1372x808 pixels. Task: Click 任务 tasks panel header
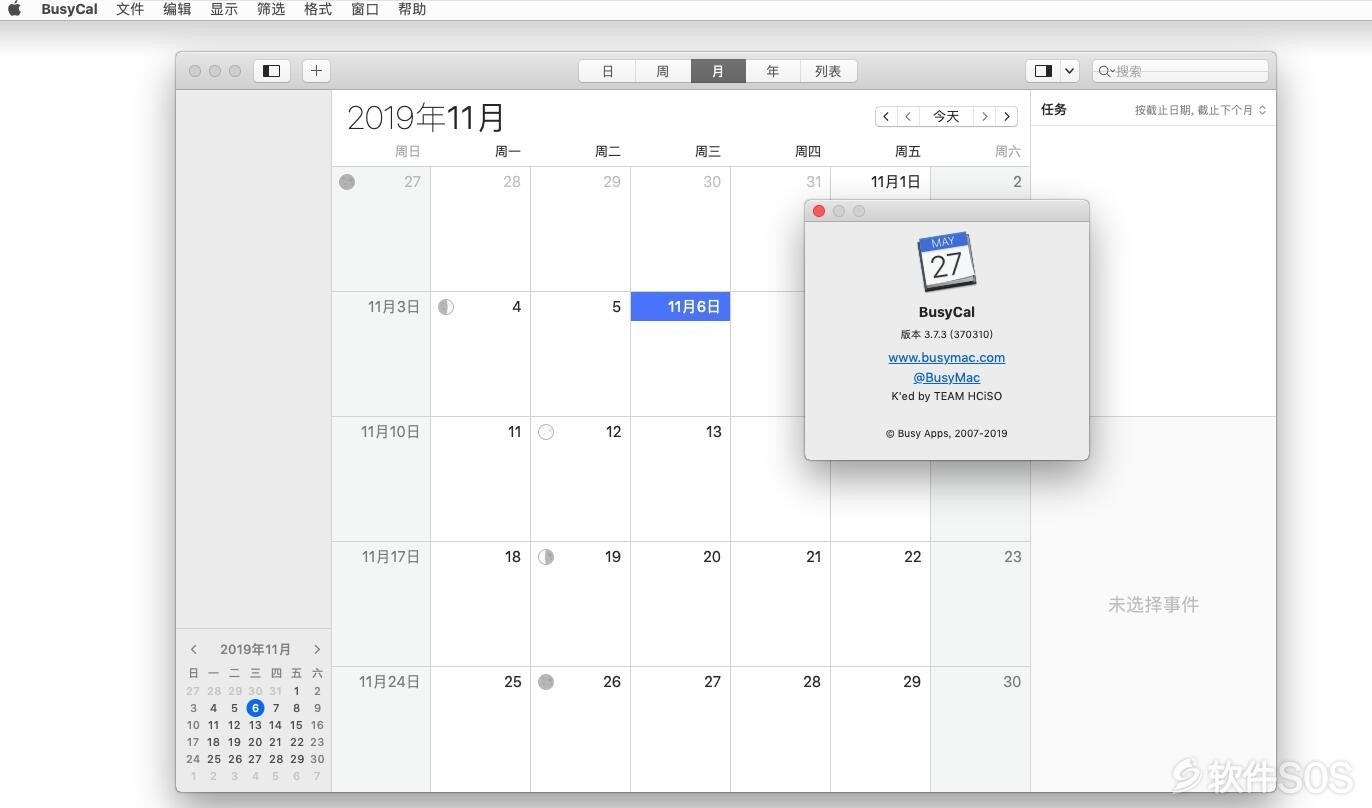click(x=1054, y=109)
